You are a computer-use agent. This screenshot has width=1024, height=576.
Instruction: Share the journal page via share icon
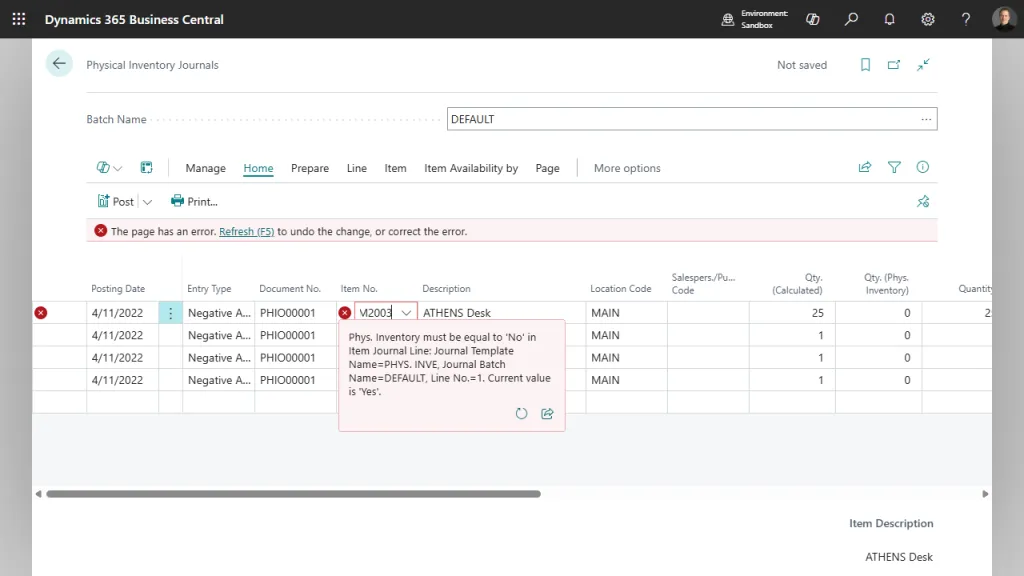864,167
